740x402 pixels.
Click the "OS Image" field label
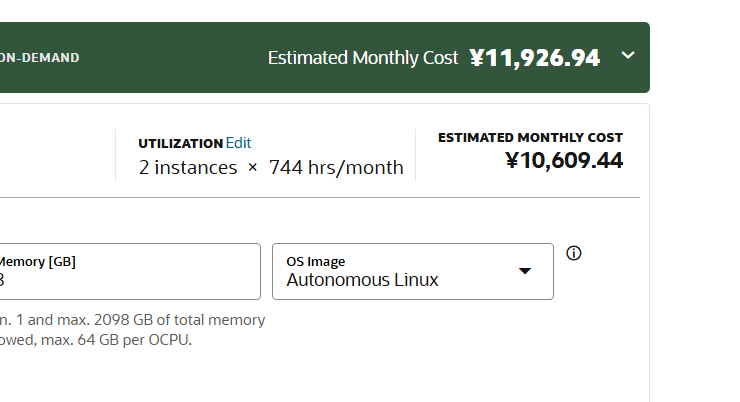click(316, 261)
